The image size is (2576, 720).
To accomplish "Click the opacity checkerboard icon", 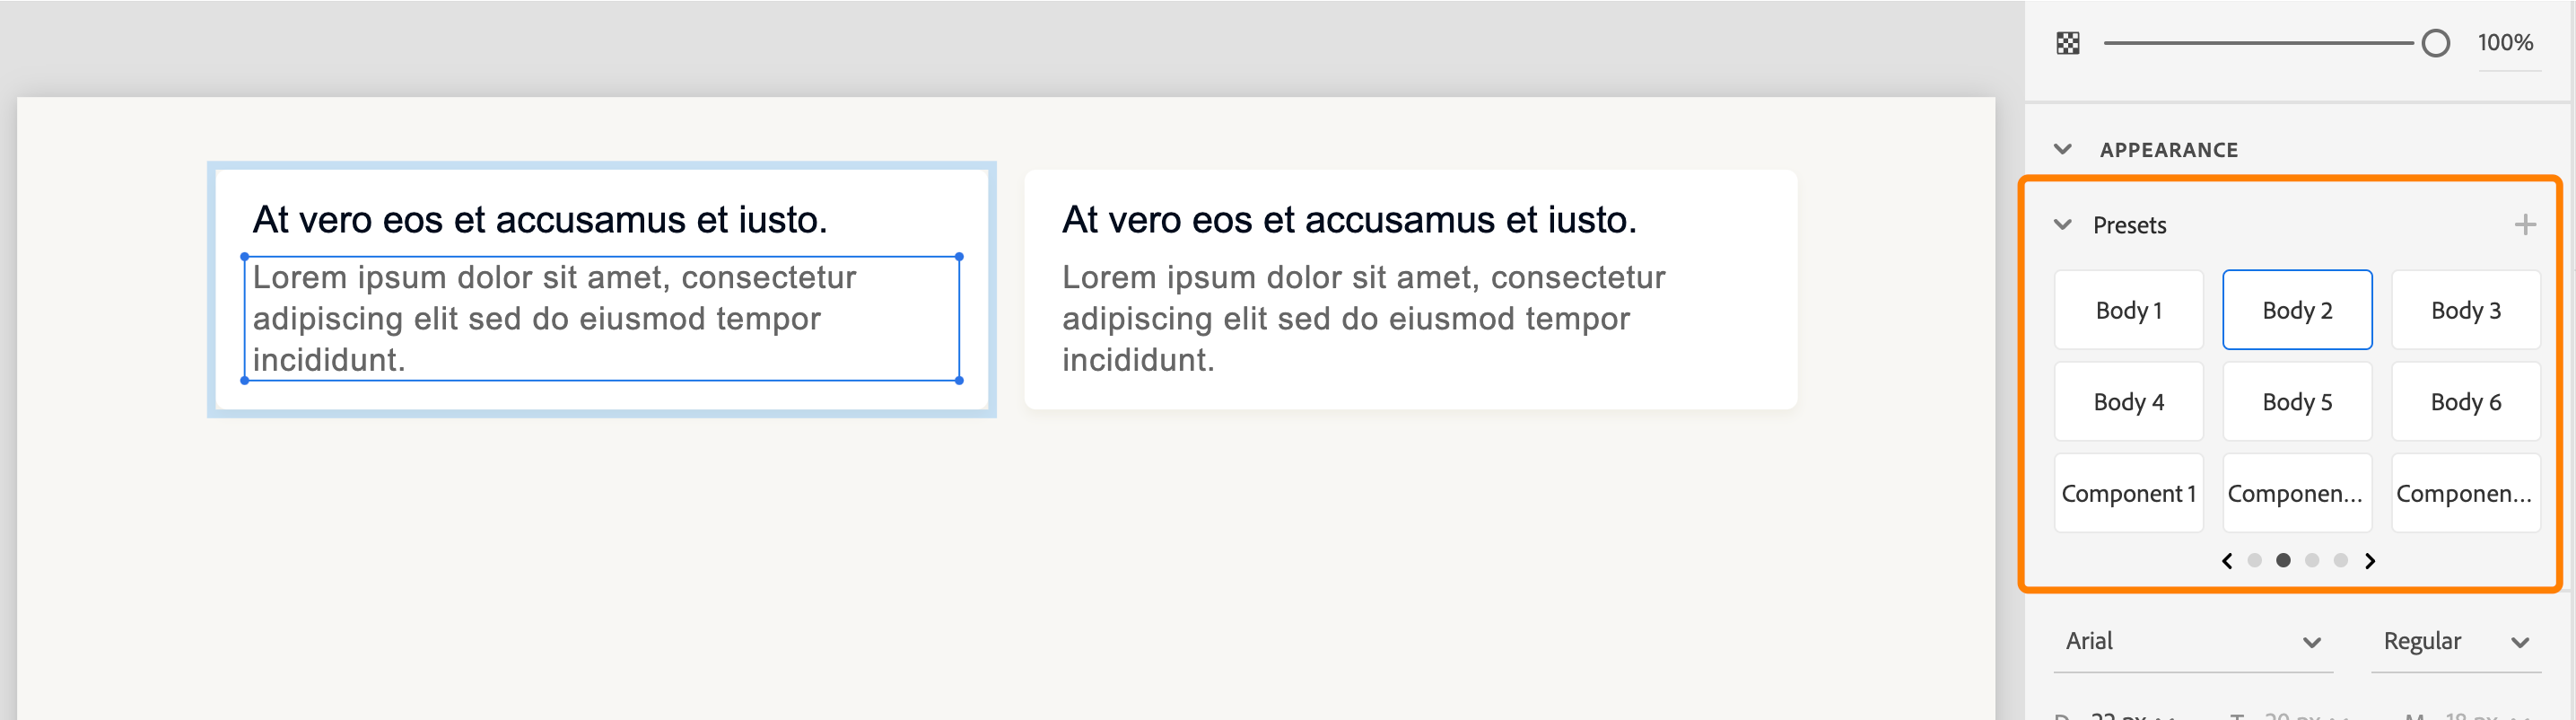I will [x=2067, y=43].
